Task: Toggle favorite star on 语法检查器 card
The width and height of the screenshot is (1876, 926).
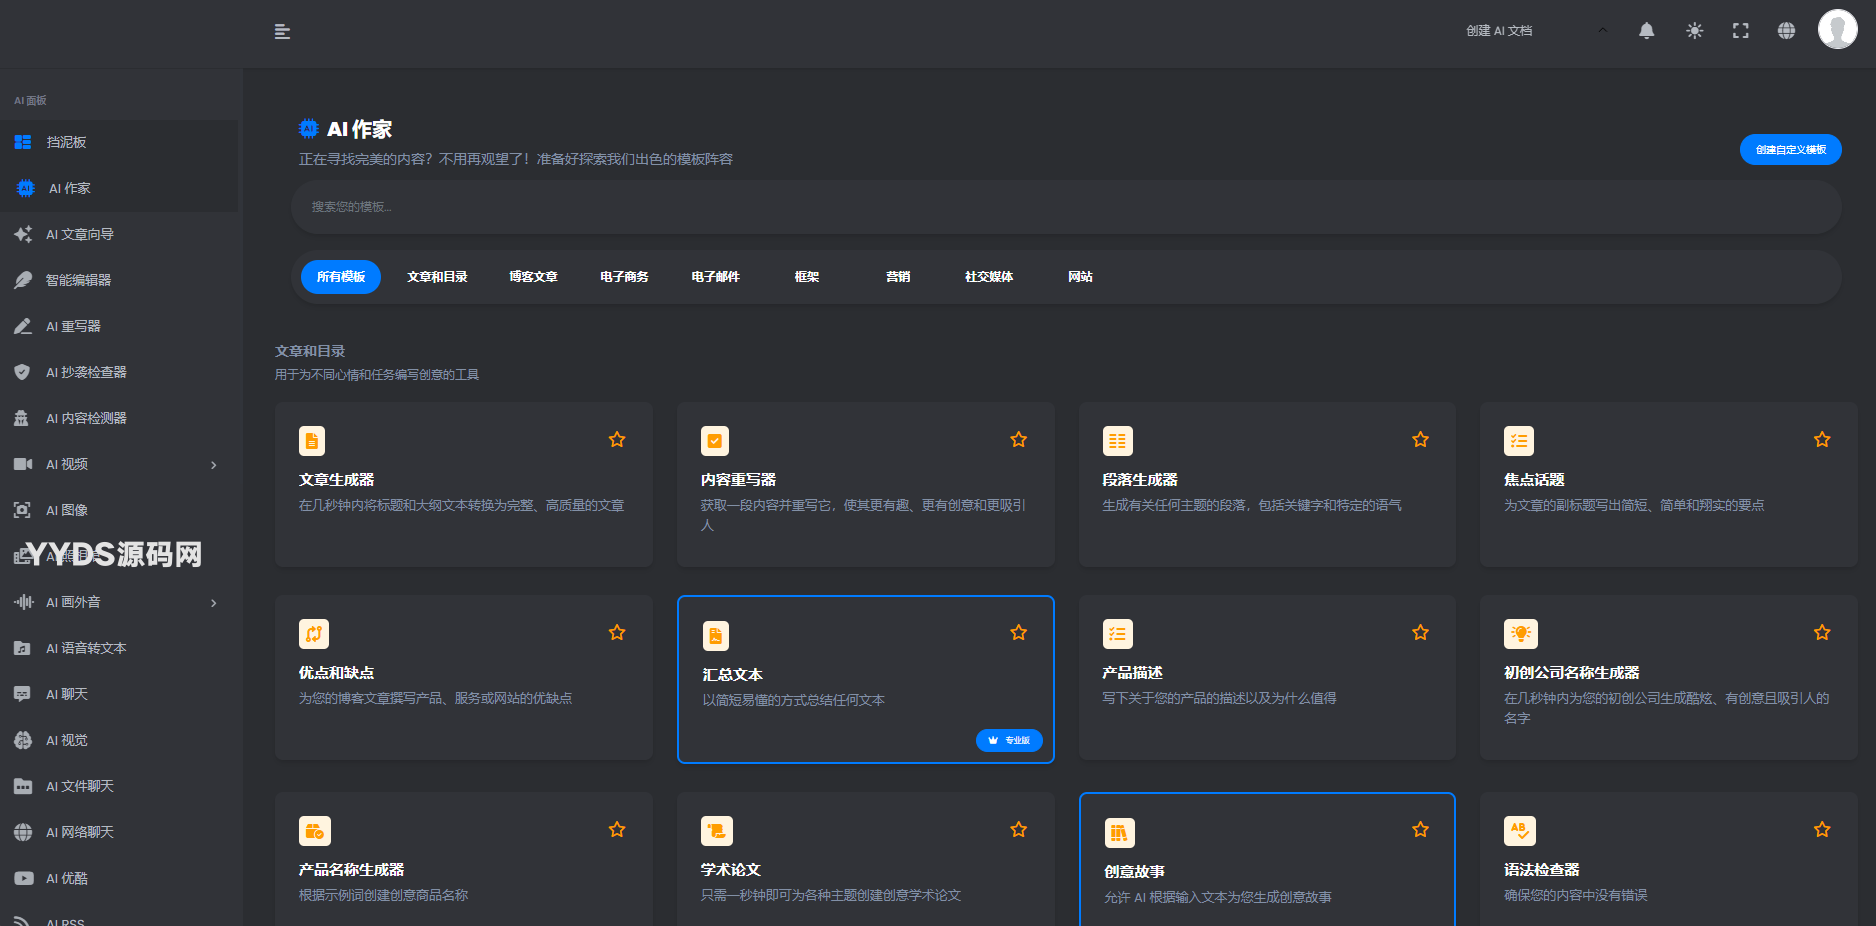Action: tap(1821, 830)
